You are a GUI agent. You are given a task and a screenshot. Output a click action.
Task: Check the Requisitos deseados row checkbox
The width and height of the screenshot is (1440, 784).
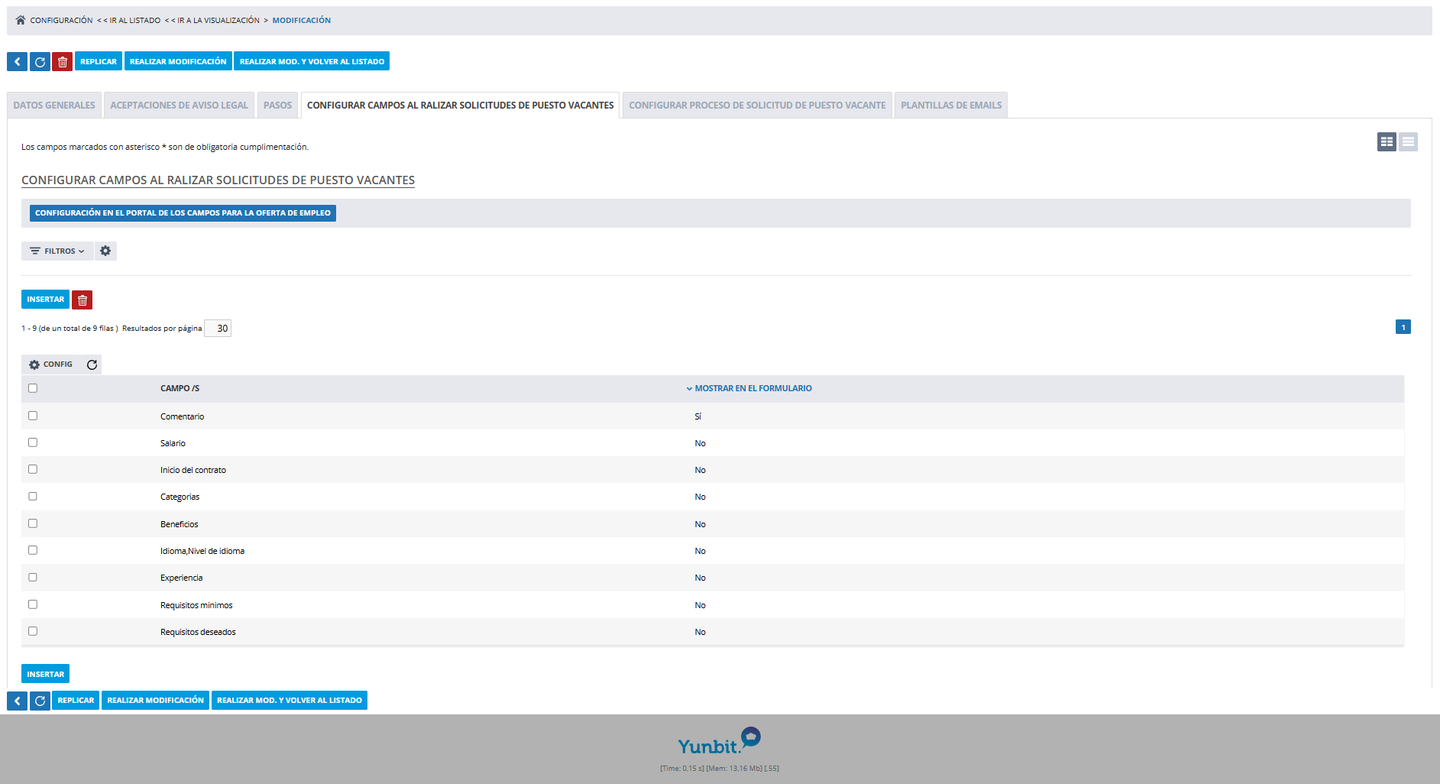(x=33, y=631)
